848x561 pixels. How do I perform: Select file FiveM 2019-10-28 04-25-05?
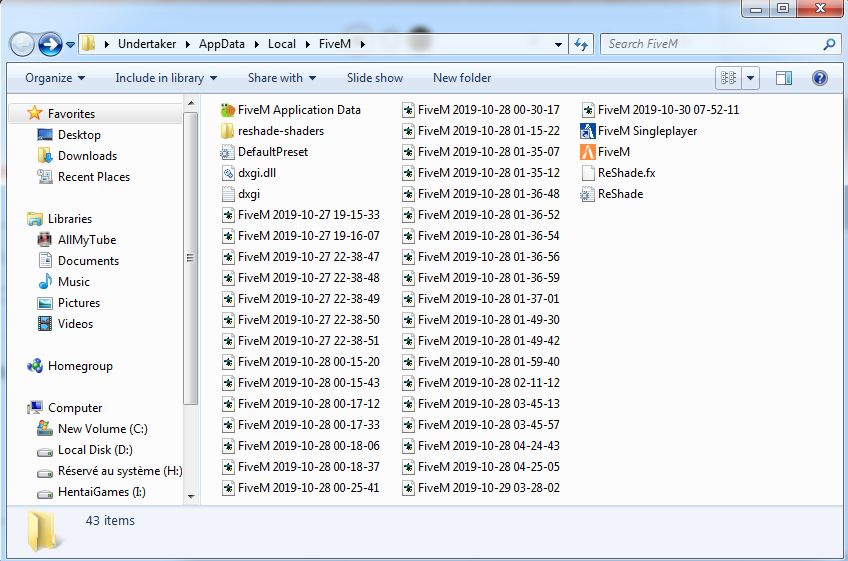pyautogui.click(x=481, y=467)
